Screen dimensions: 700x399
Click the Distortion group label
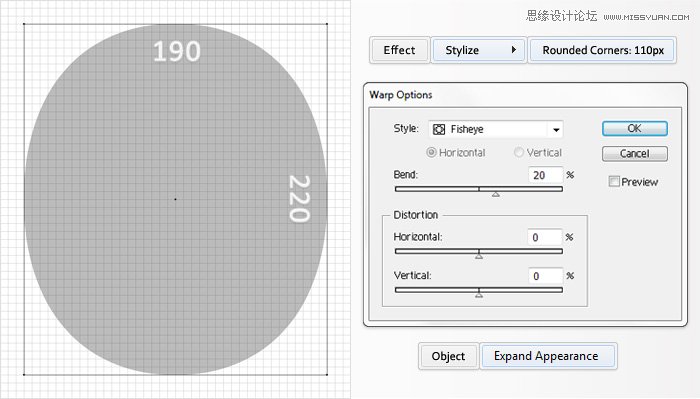point(415,215)
